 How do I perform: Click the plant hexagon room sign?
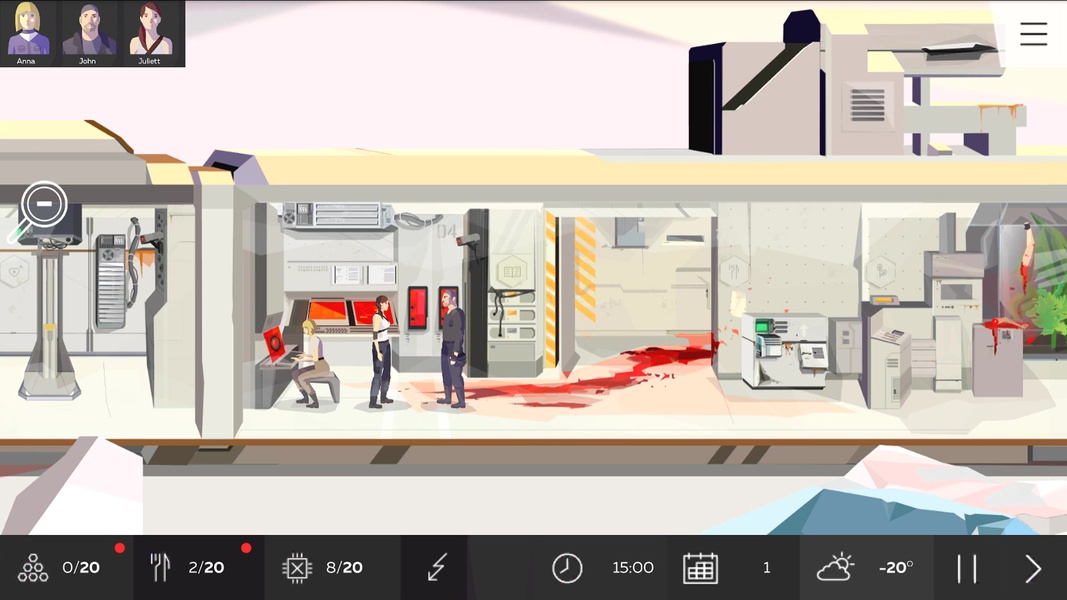881,271
